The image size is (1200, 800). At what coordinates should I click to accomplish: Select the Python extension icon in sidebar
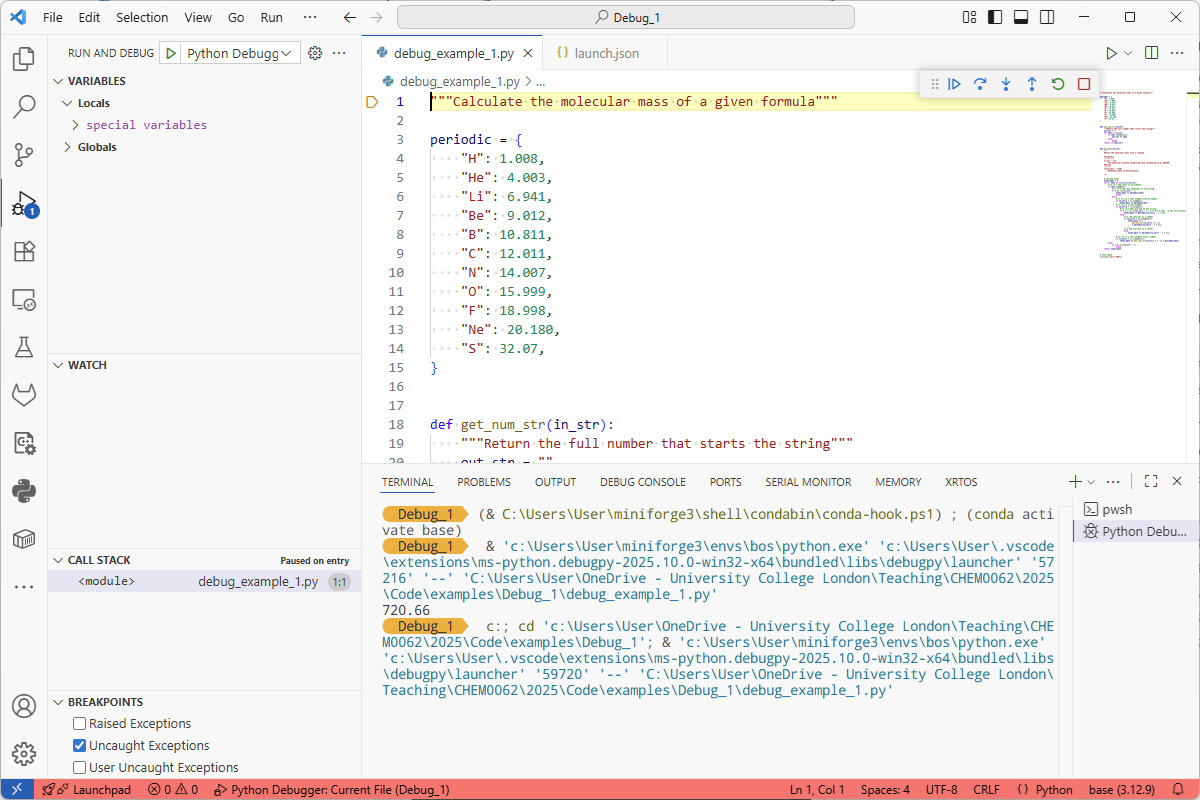point(24,491)
